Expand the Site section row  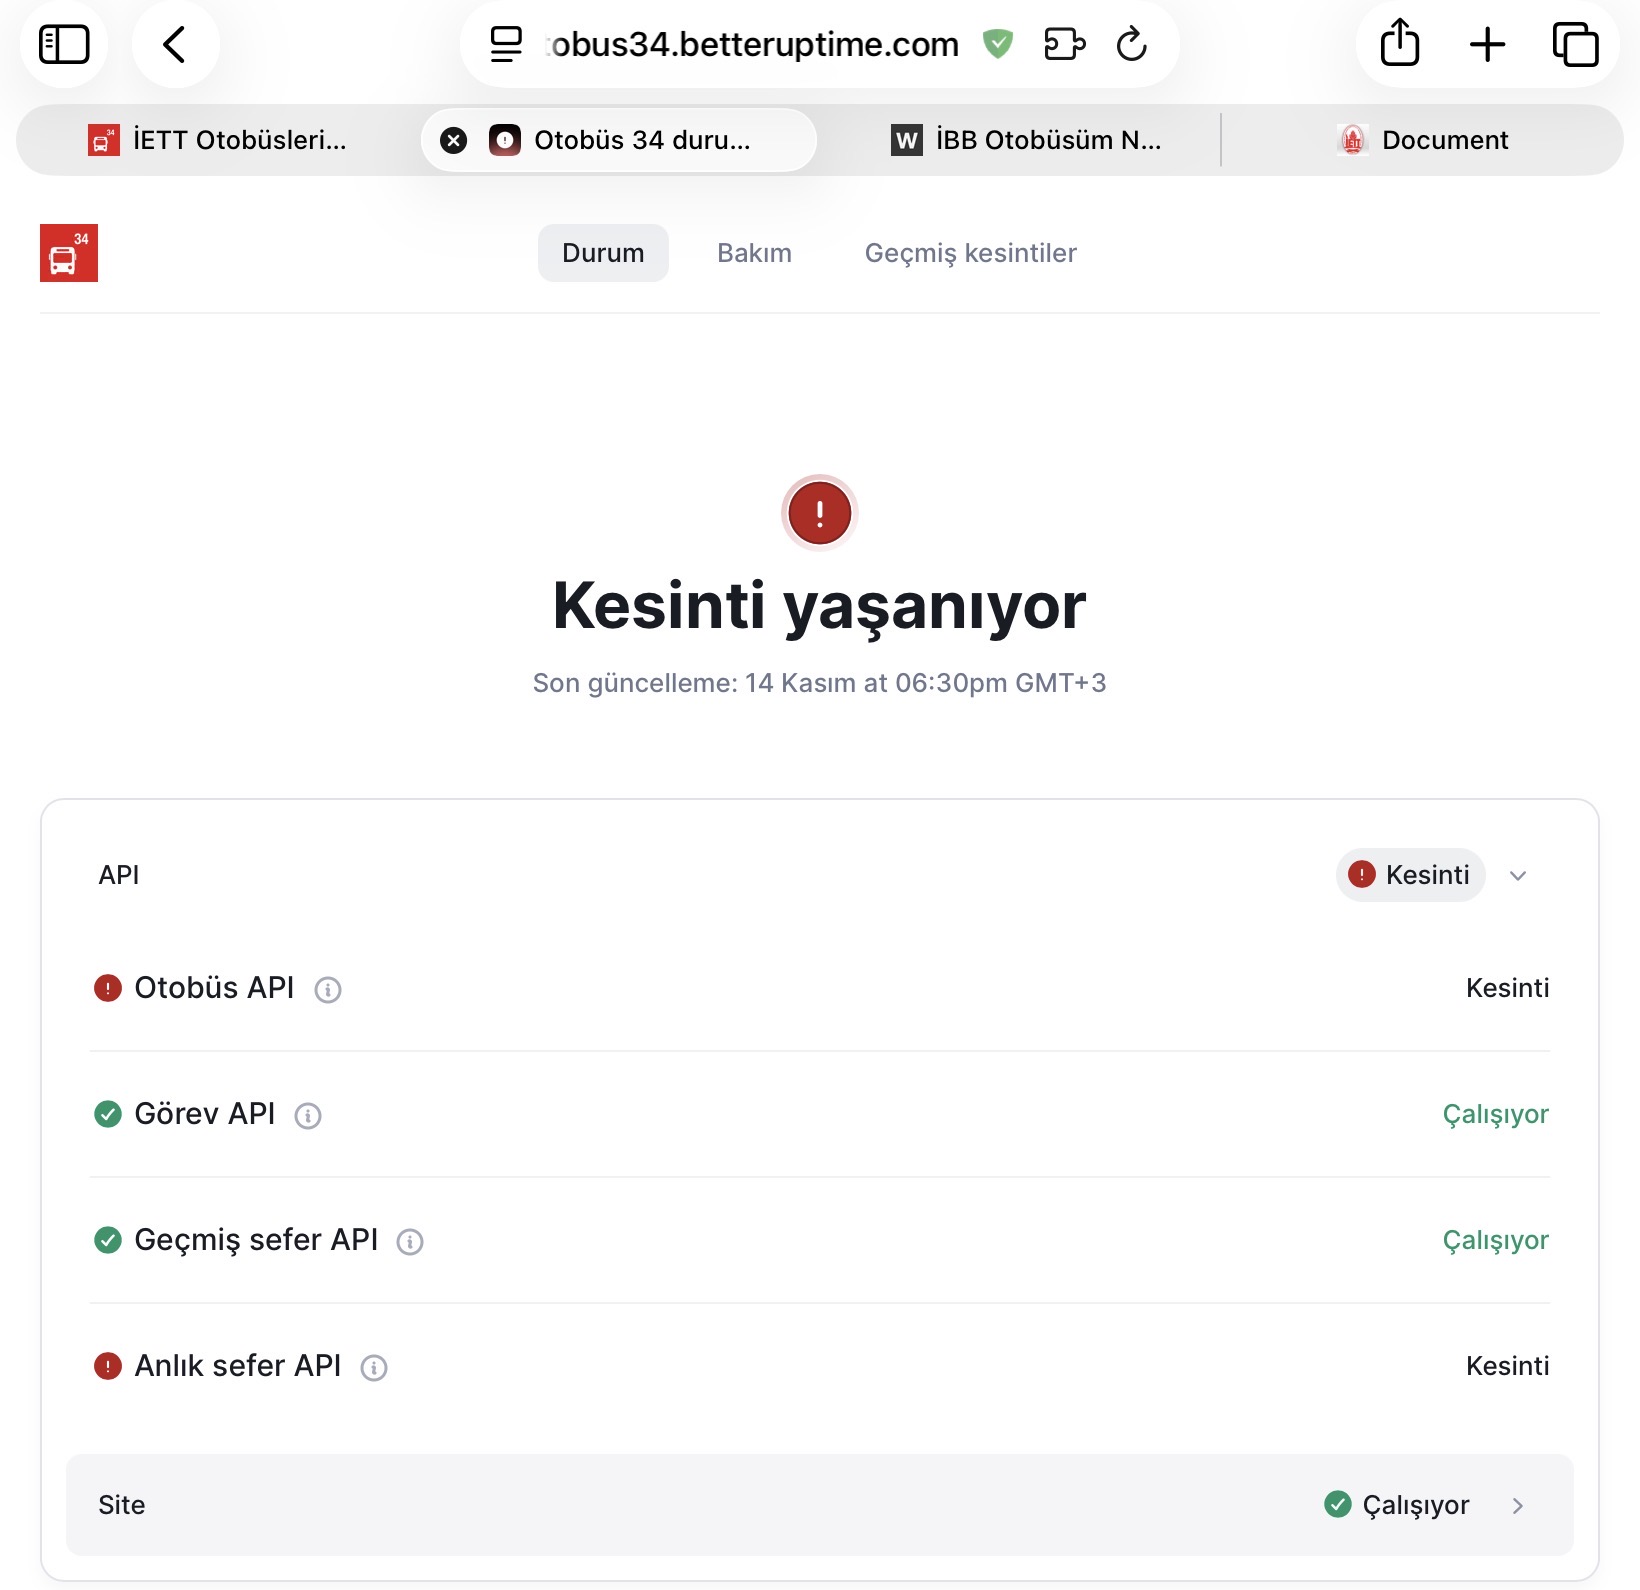[1518, 1506]
